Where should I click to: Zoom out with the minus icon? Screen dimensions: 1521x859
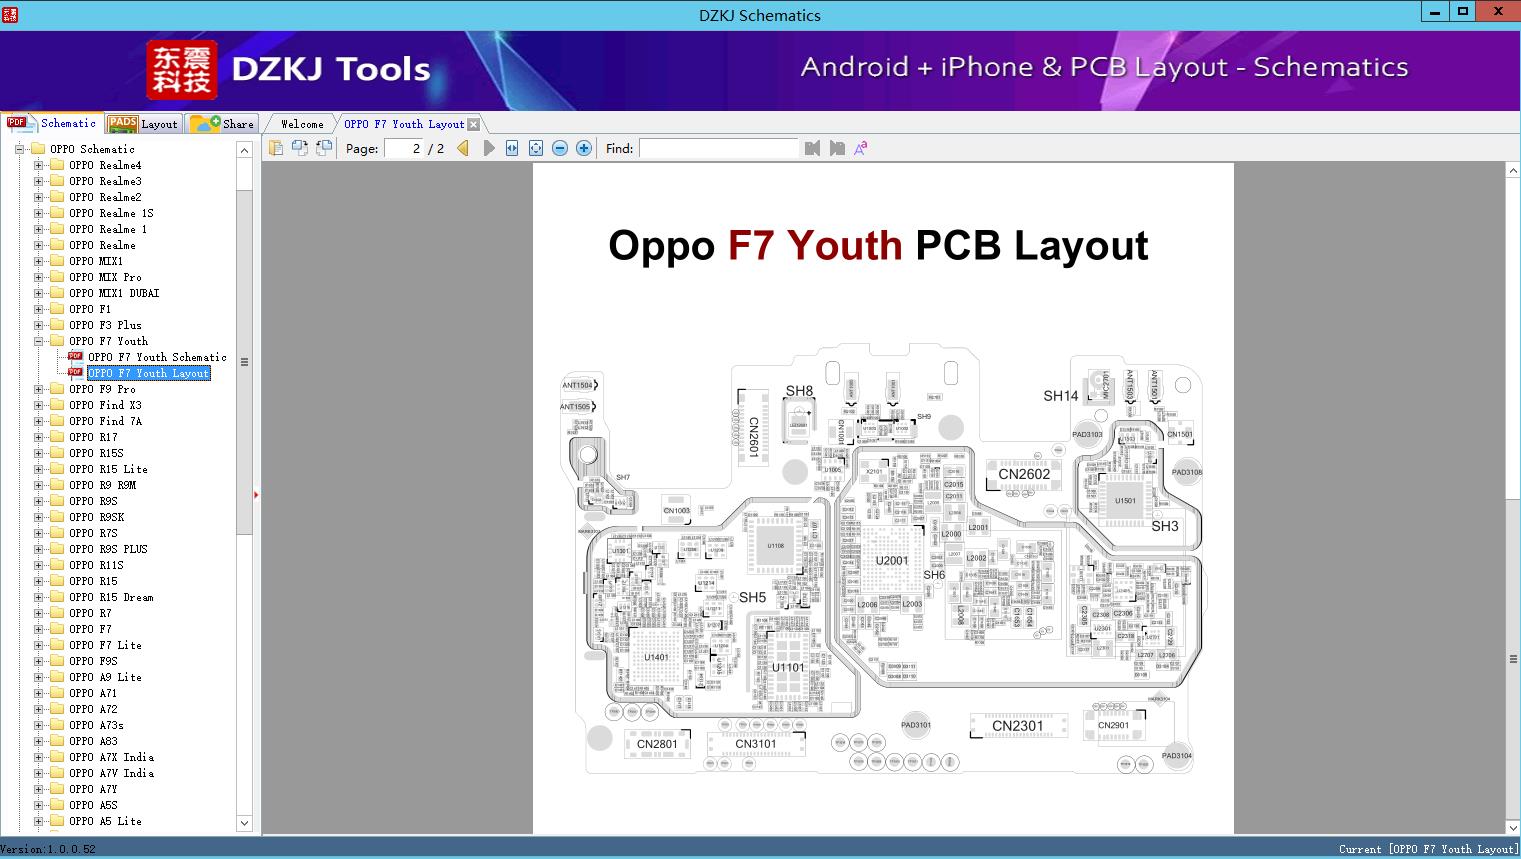560,148
